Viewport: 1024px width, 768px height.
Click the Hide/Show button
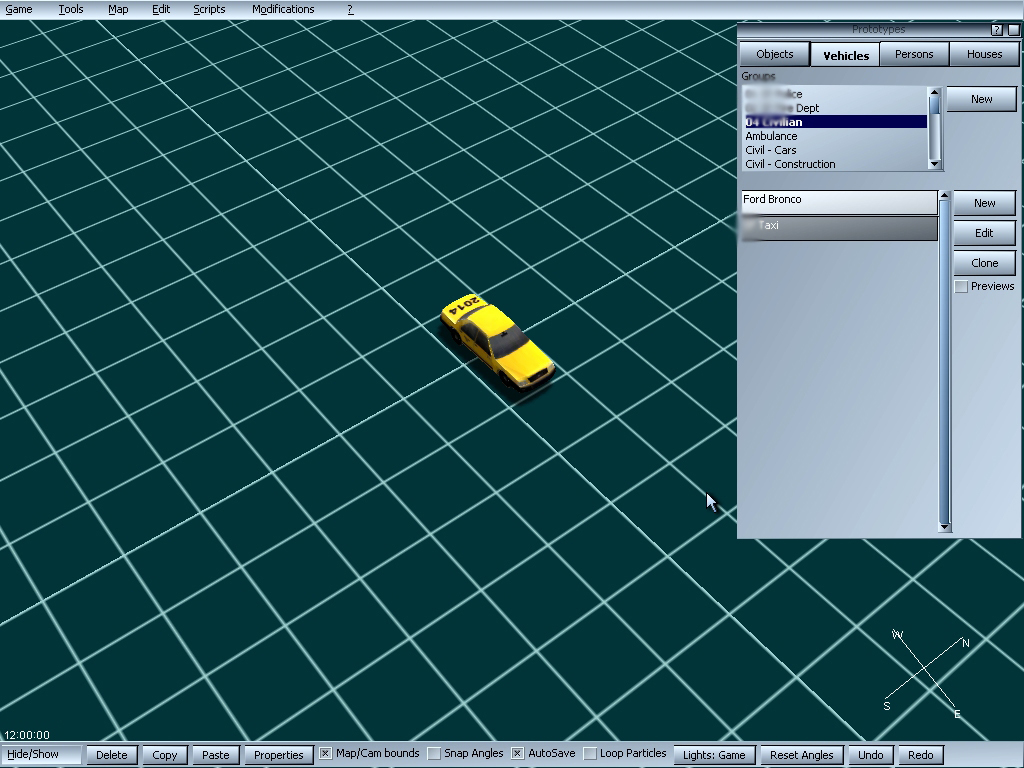coord(41,754)
